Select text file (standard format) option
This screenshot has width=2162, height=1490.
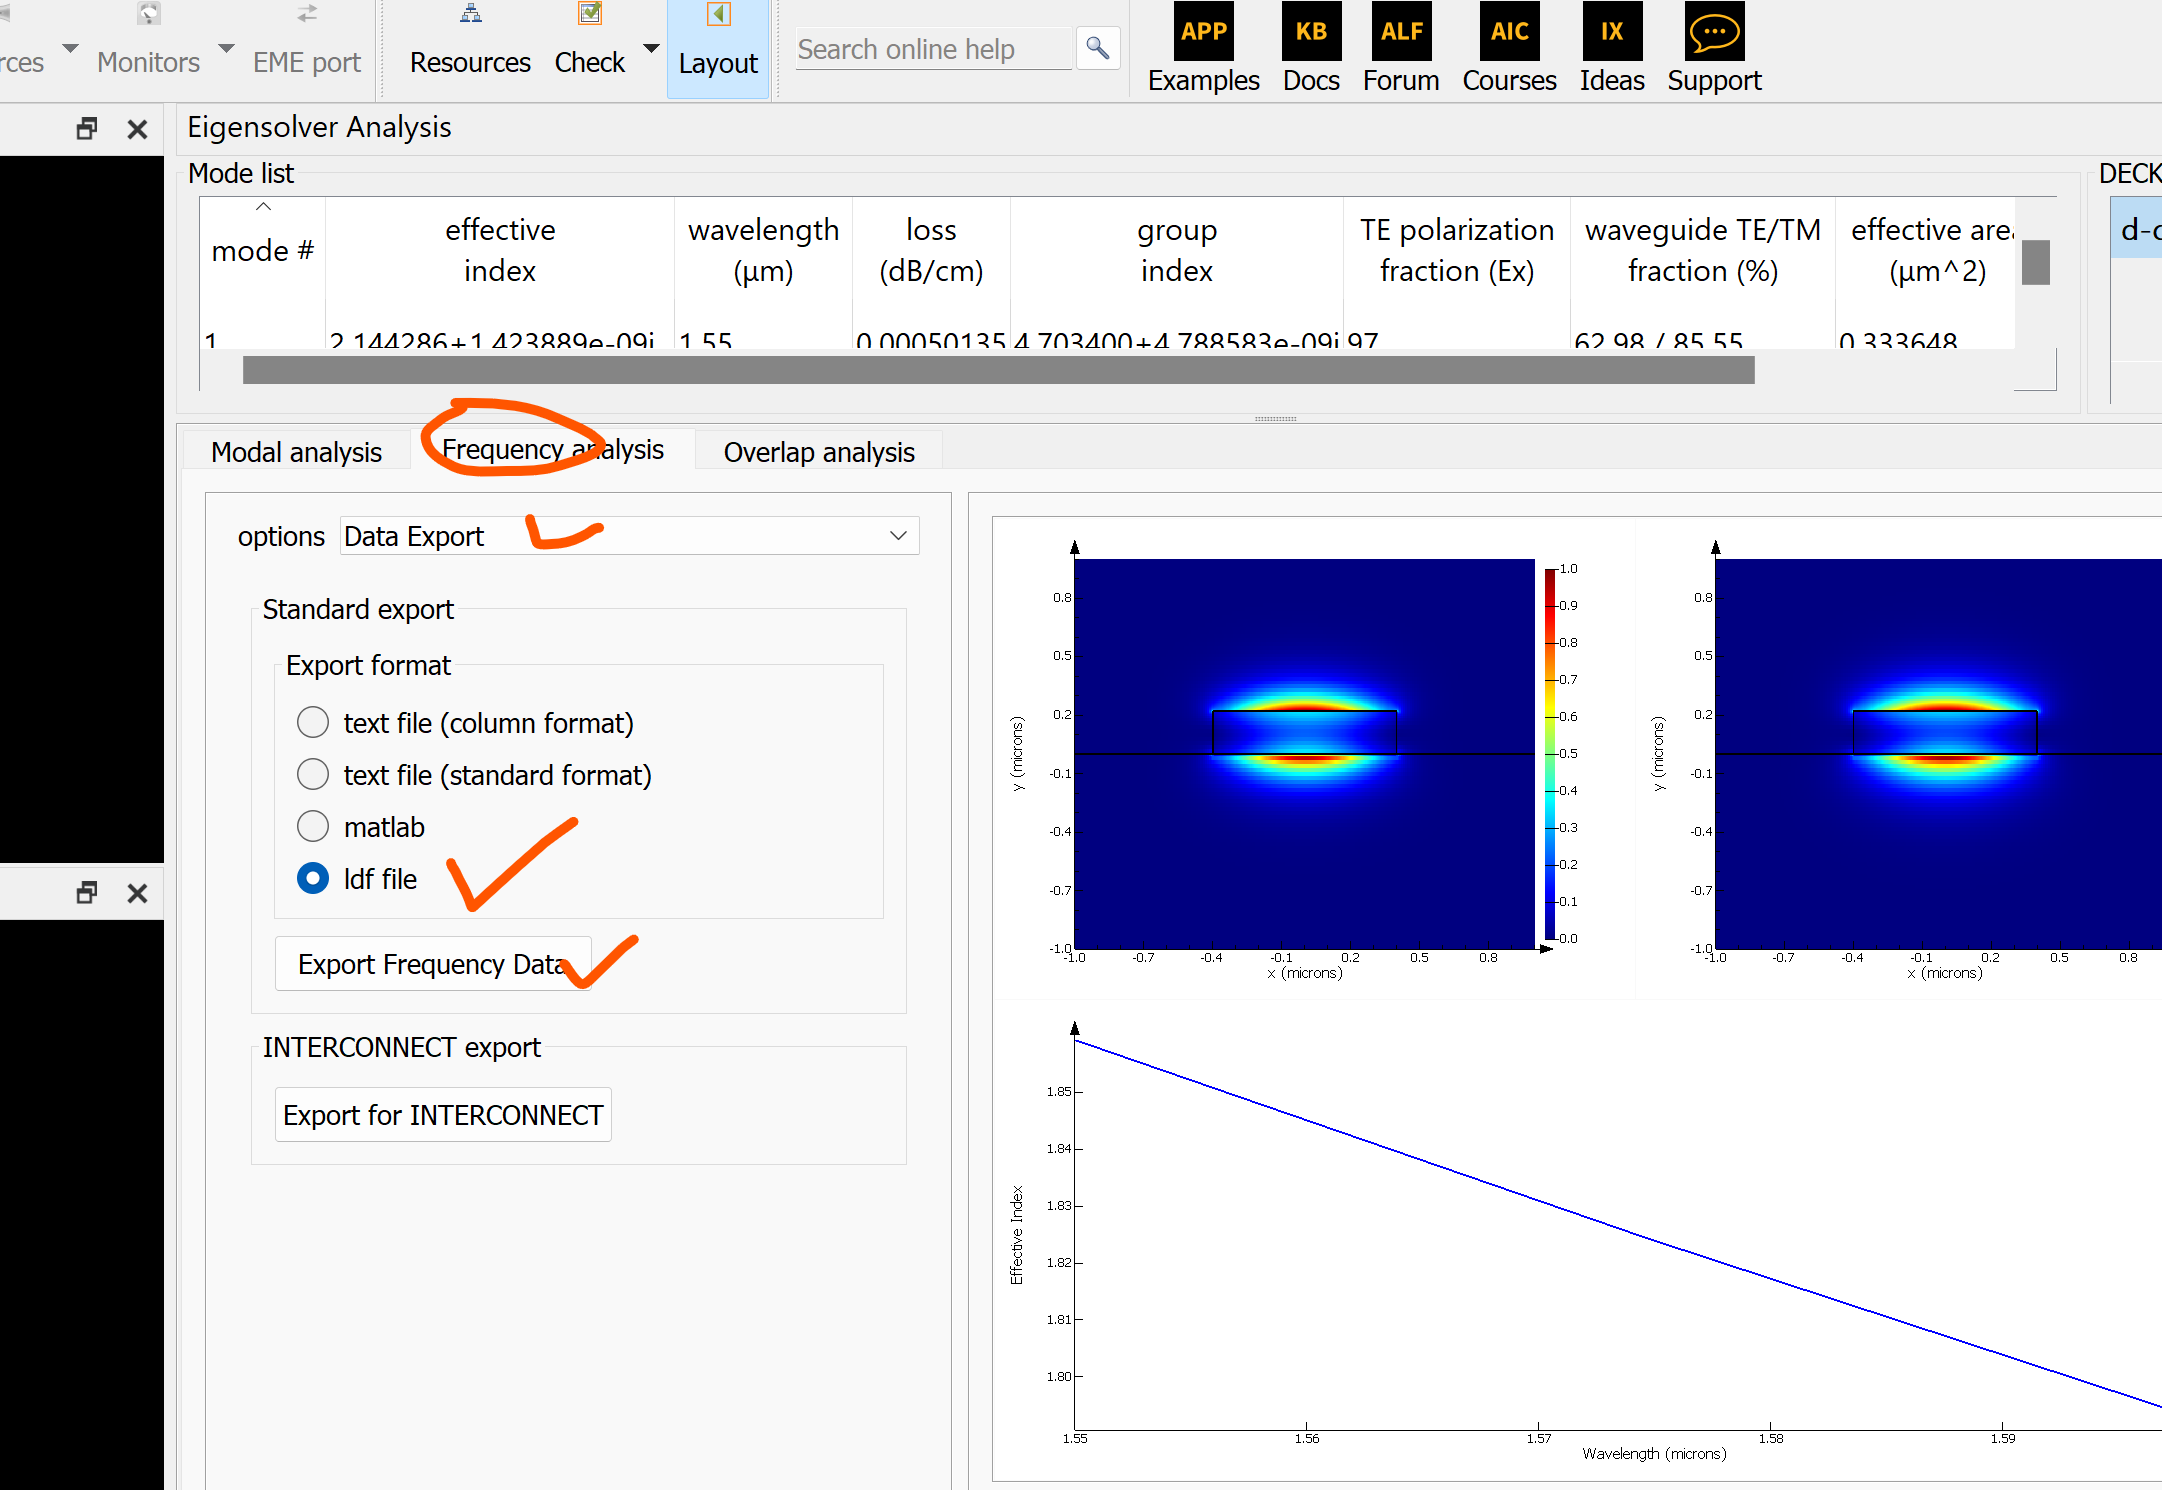tap(313, 774)
